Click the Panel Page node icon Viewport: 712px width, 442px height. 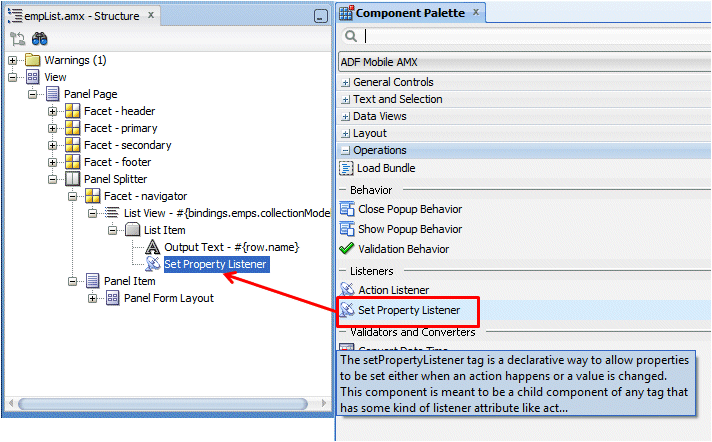point(53,94)
